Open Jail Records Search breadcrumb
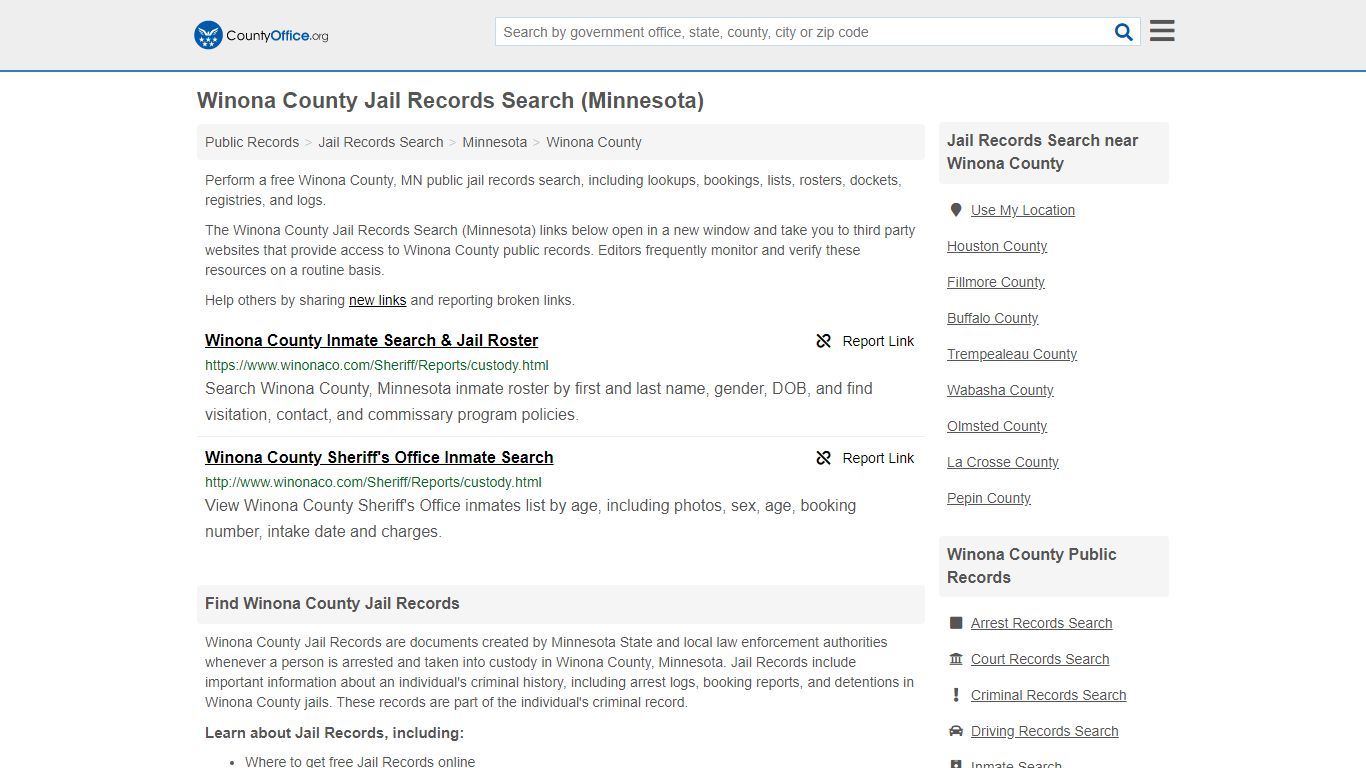The height and width of the screenshot is (768, 1366). pyautogui.click(x=381, y=142)
